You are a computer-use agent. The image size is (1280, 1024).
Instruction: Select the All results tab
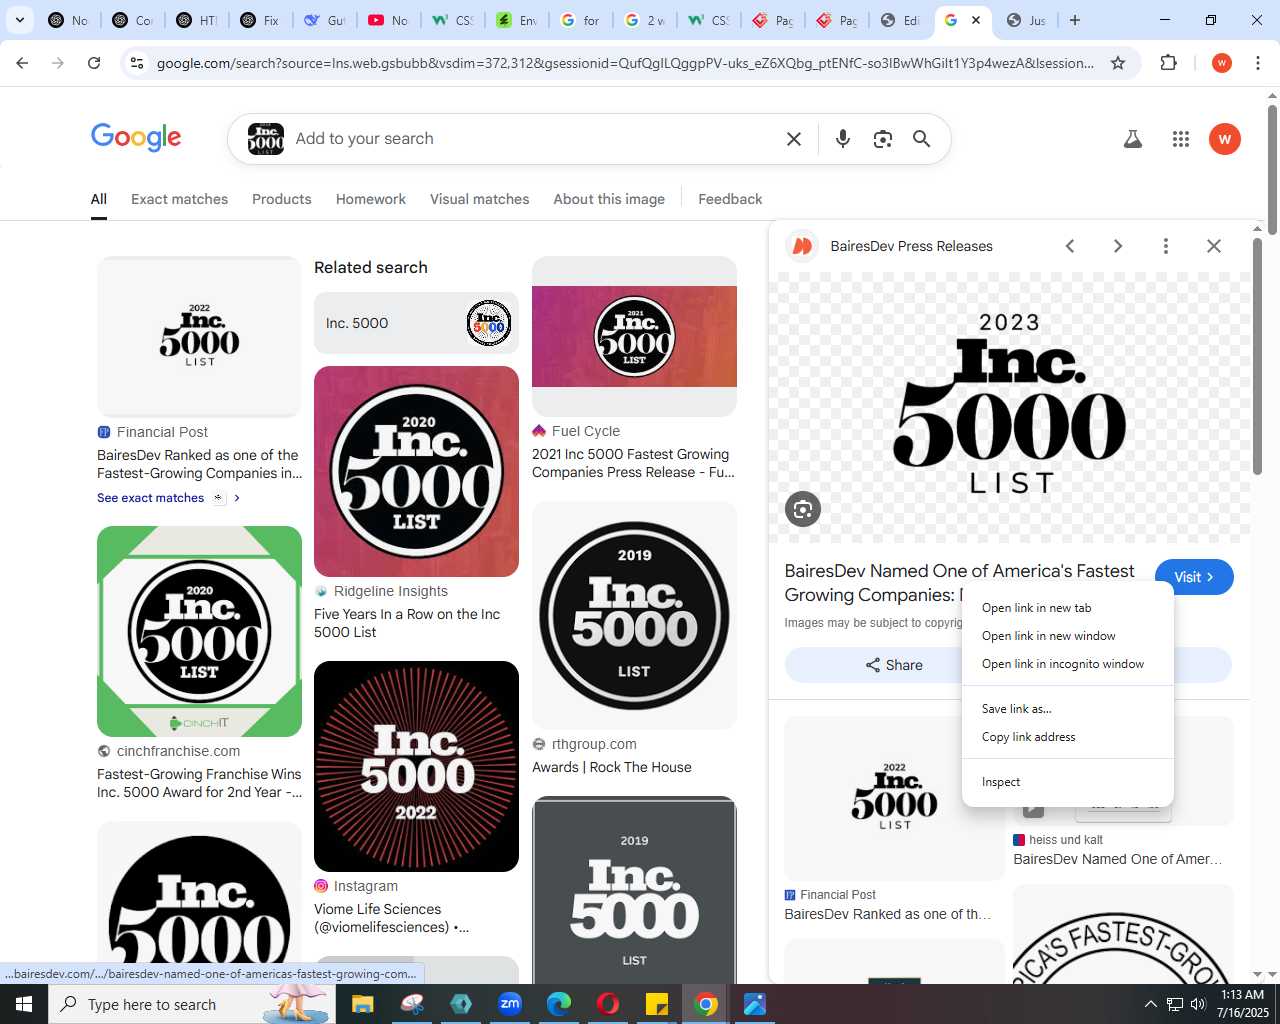(99, 199)
